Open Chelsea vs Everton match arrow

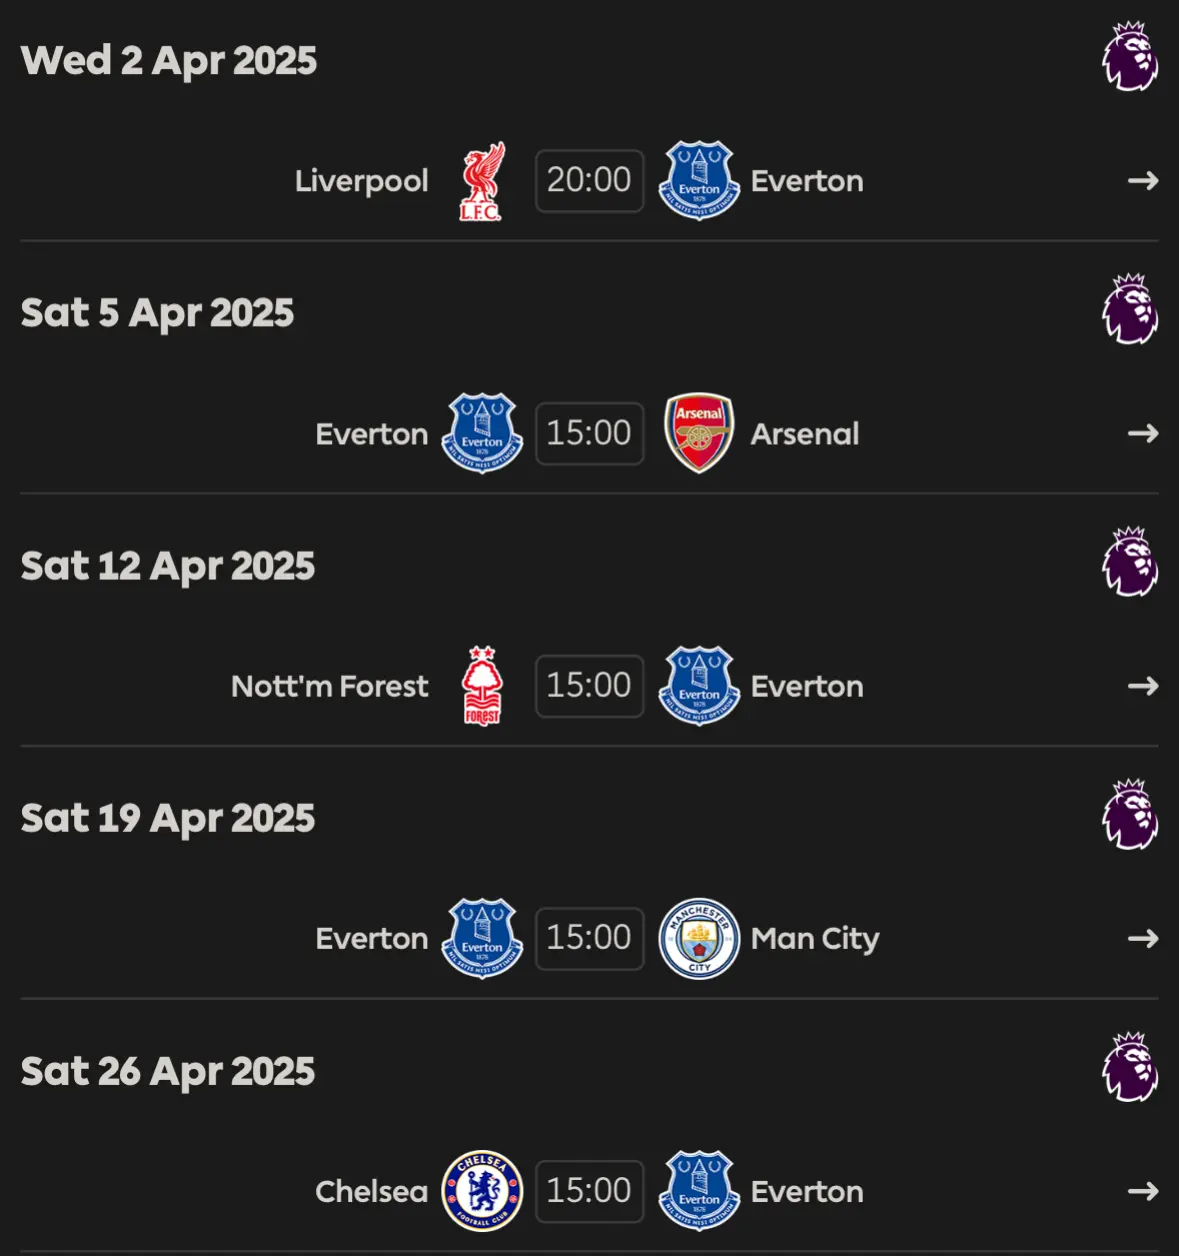pos(1143,1191)
